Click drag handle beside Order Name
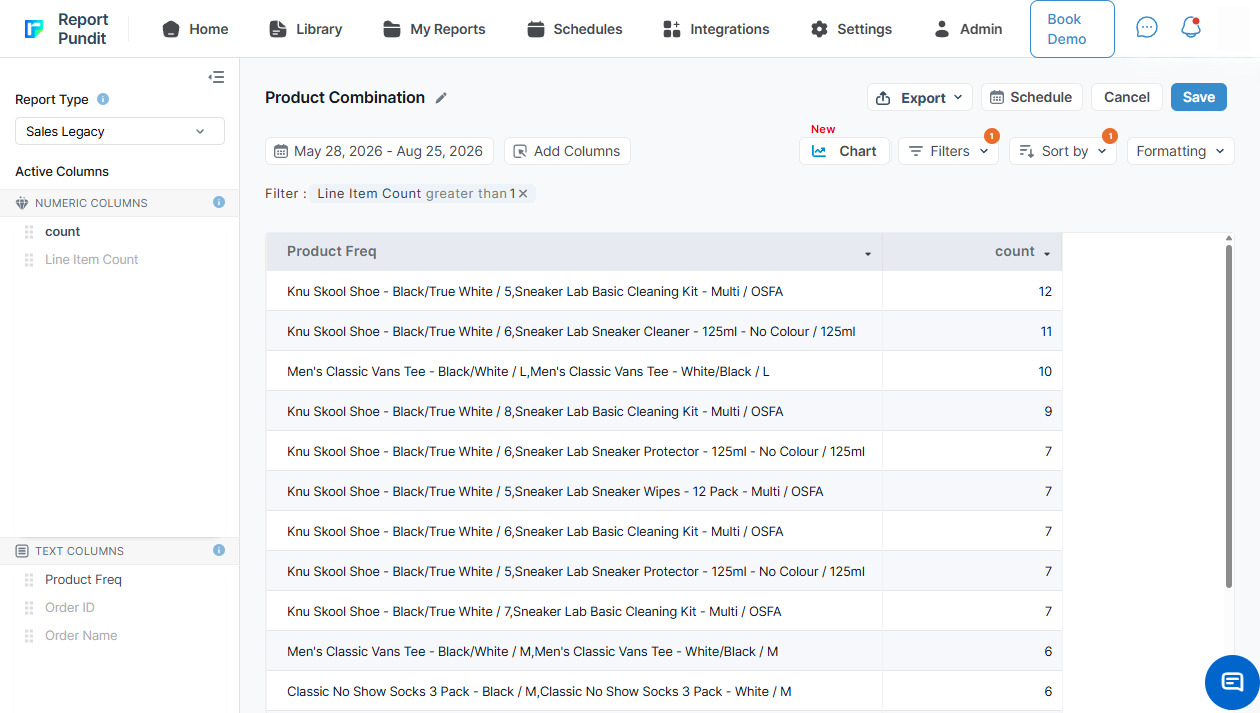The width and height of the screenshot is (1260, 713). pyautogui.click(x=29, y=636)
